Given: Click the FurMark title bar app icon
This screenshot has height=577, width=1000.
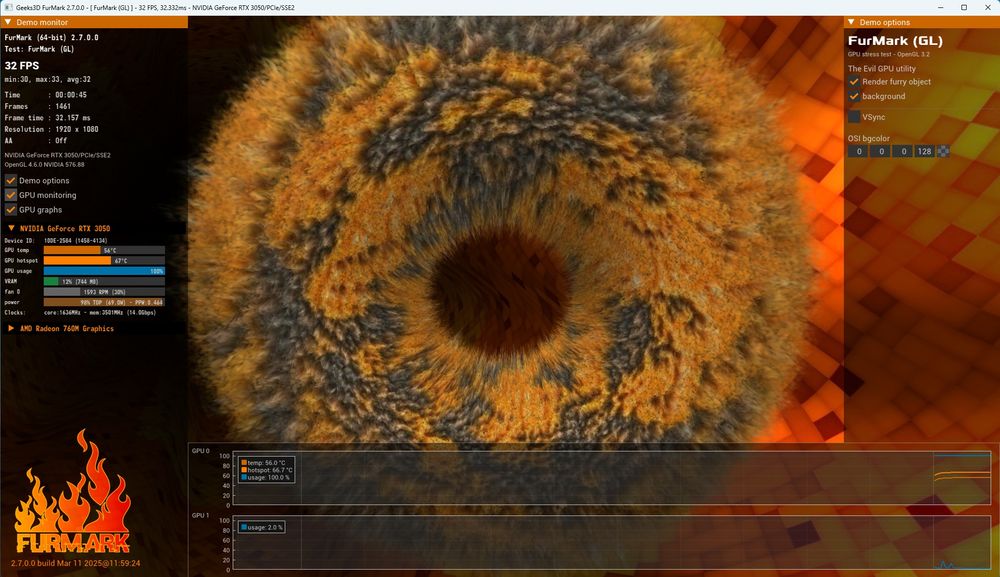Looking at the screenshot, I should pyautogui.click(x=8, y=7).
